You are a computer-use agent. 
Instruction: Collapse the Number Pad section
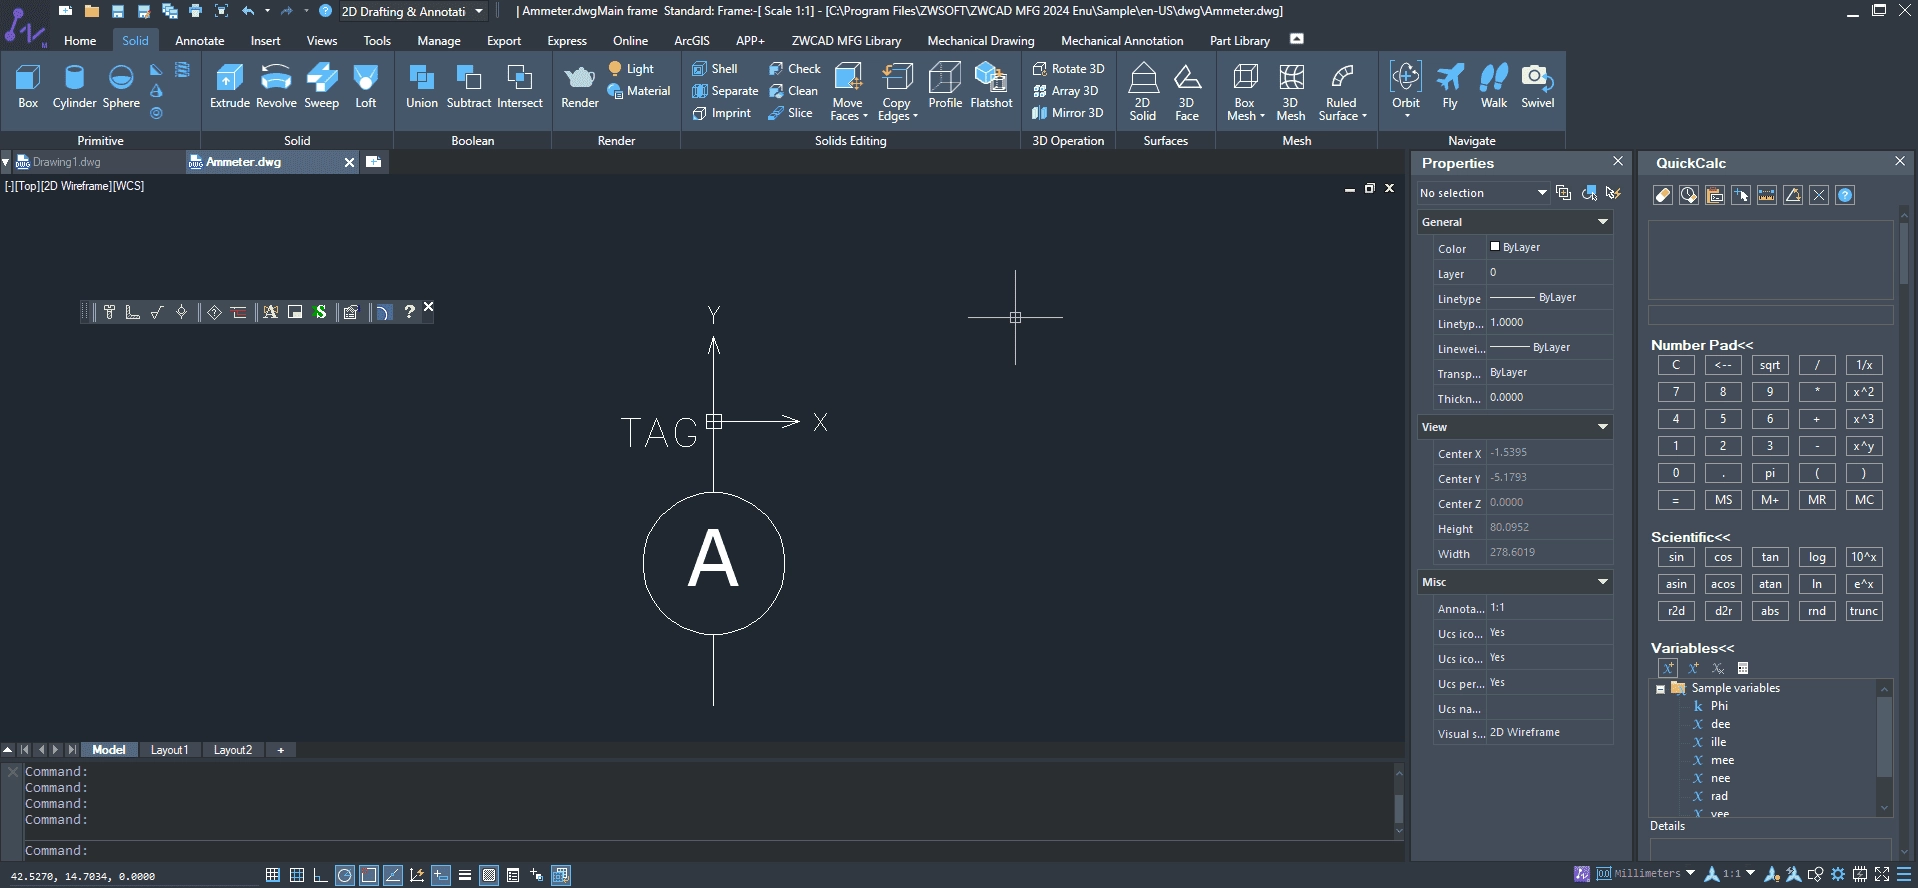pos(1702,345)
